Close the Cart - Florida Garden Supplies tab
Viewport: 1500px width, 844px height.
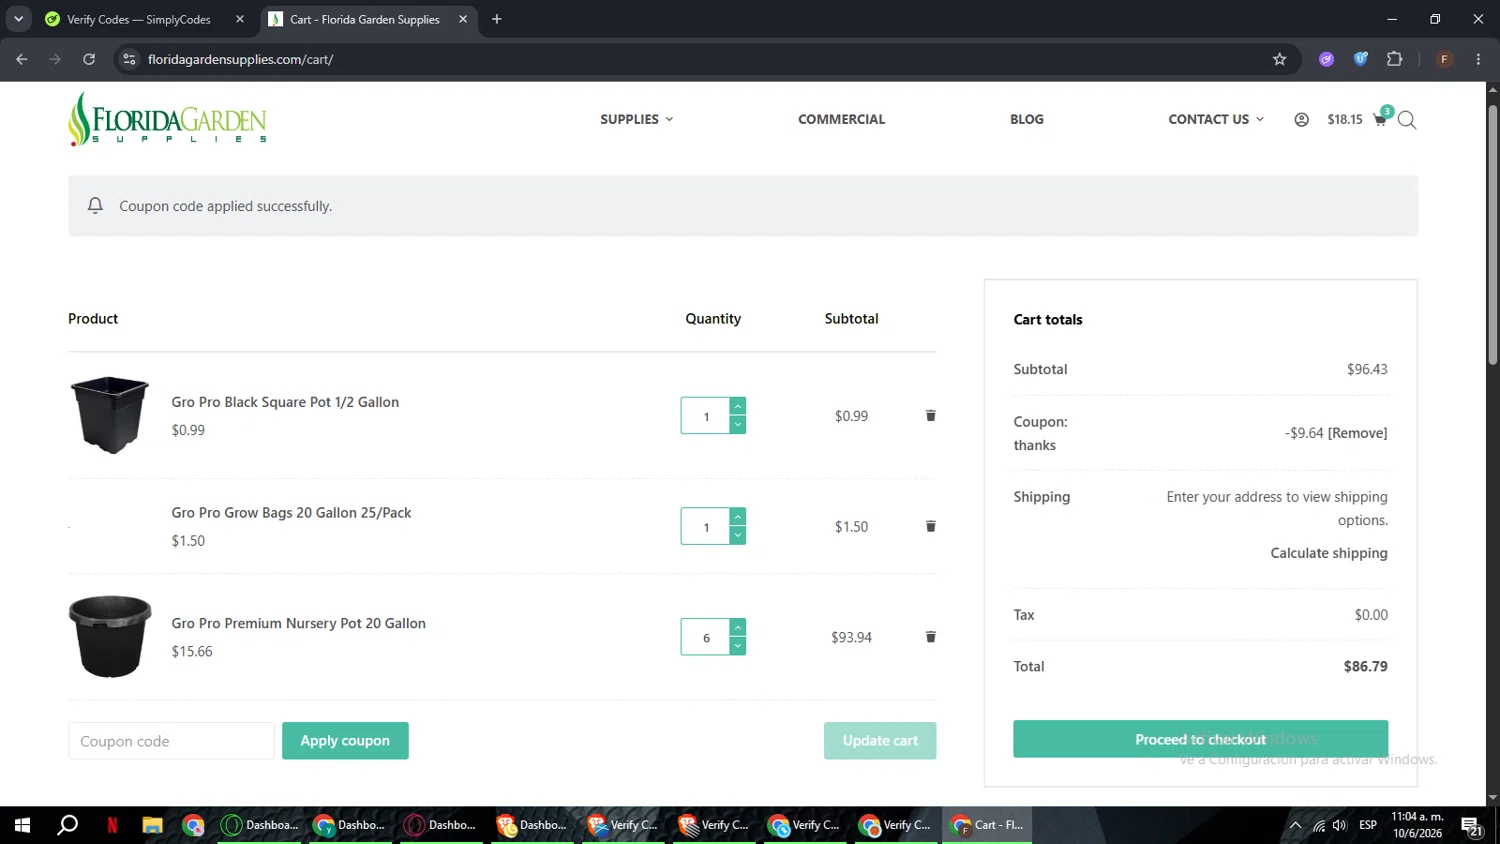pyautogui.click(x=463, y=19)
